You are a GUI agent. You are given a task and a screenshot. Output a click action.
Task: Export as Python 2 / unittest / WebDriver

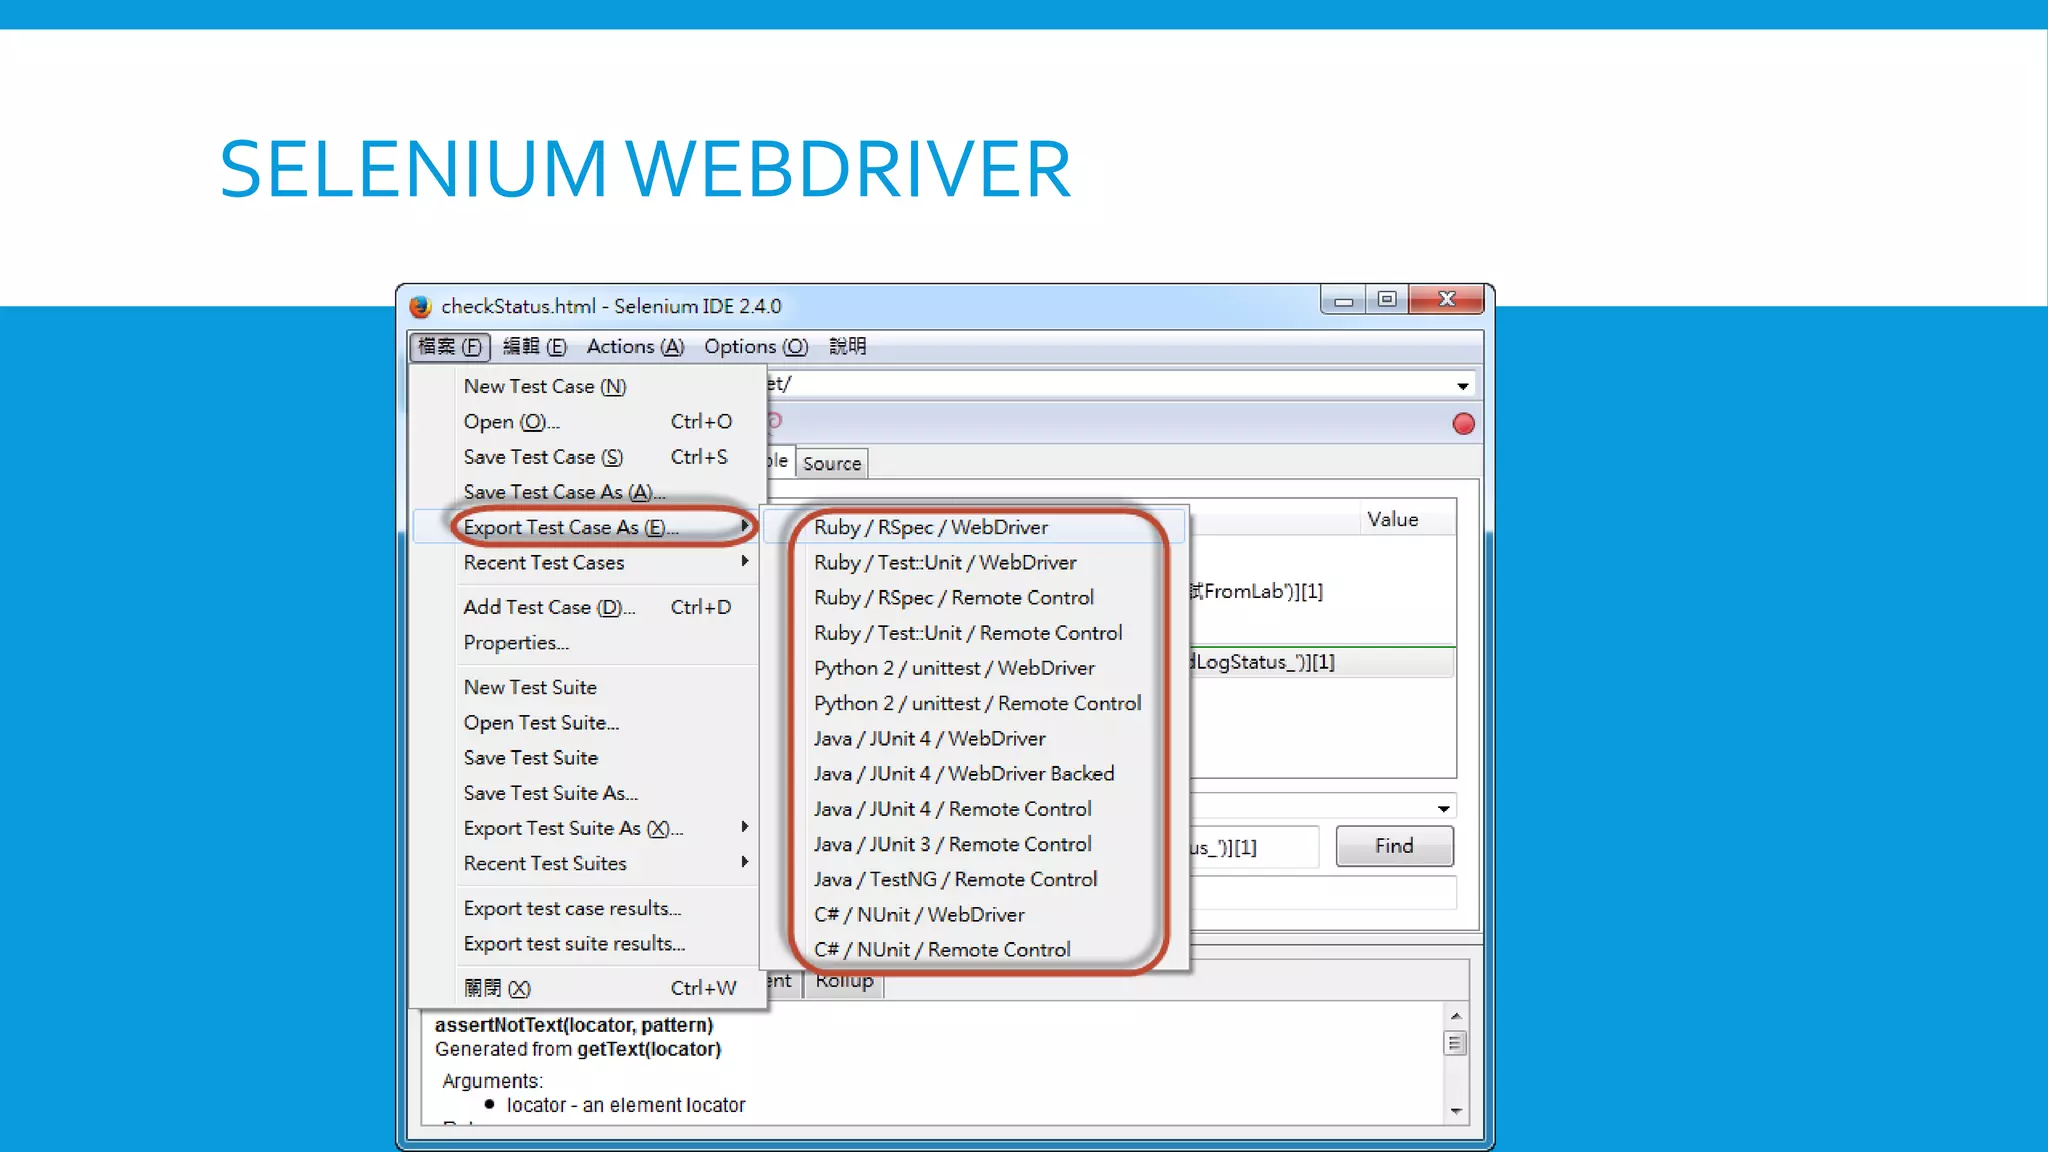click(x=975, y=668)
